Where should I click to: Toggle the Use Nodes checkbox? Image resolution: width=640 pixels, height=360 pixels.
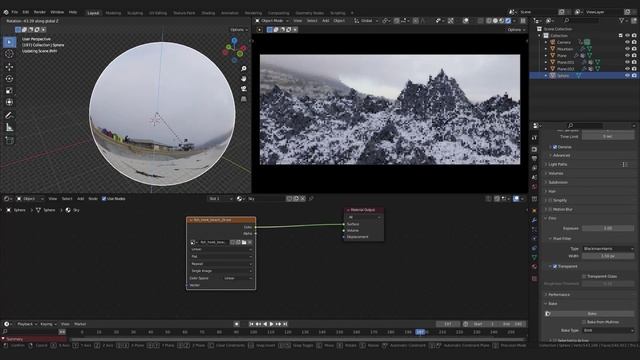104,199
